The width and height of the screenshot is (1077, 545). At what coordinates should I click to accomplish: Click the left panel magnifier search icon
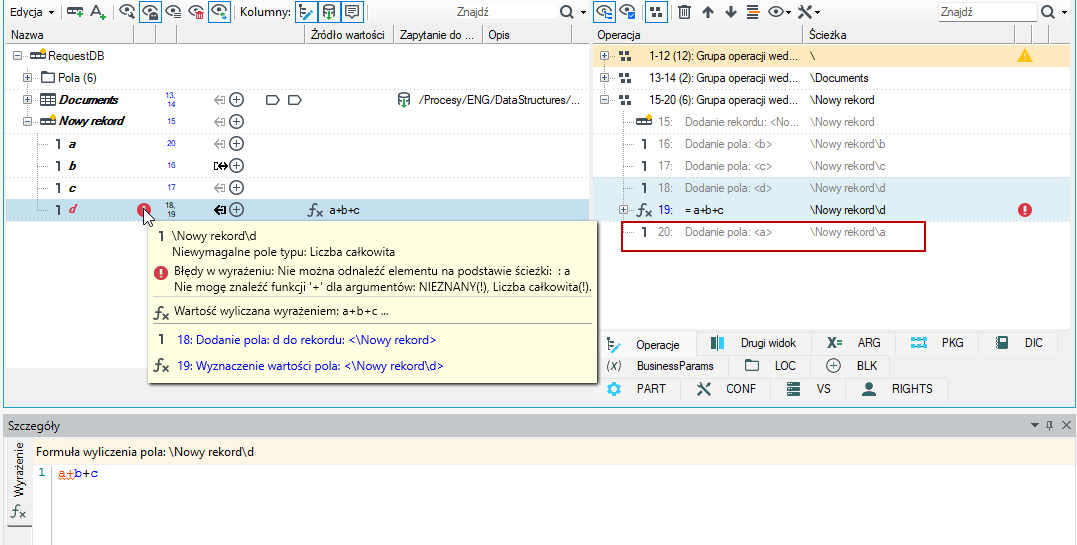(566, 12)
